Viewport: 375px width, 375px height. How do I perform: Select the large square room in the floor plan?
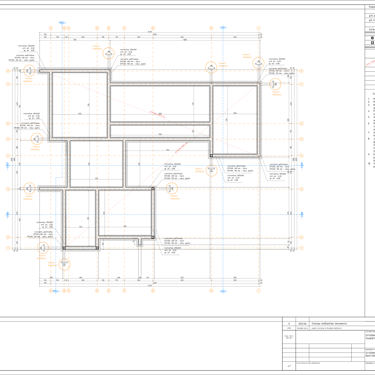(80, 104)
